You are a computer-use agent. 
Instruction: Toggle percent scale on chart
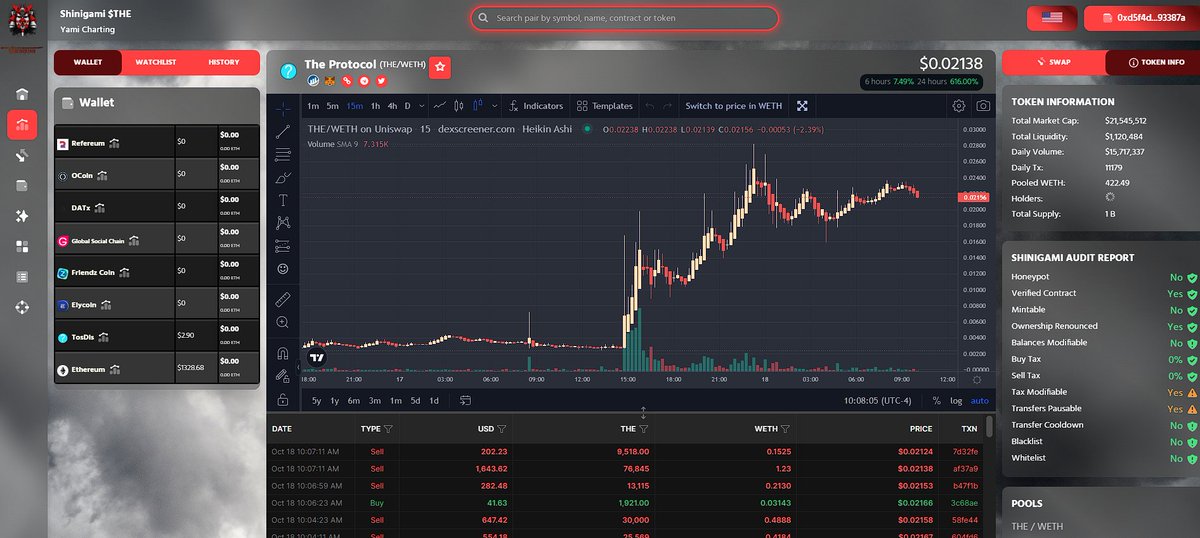click(x=936, y=401)
